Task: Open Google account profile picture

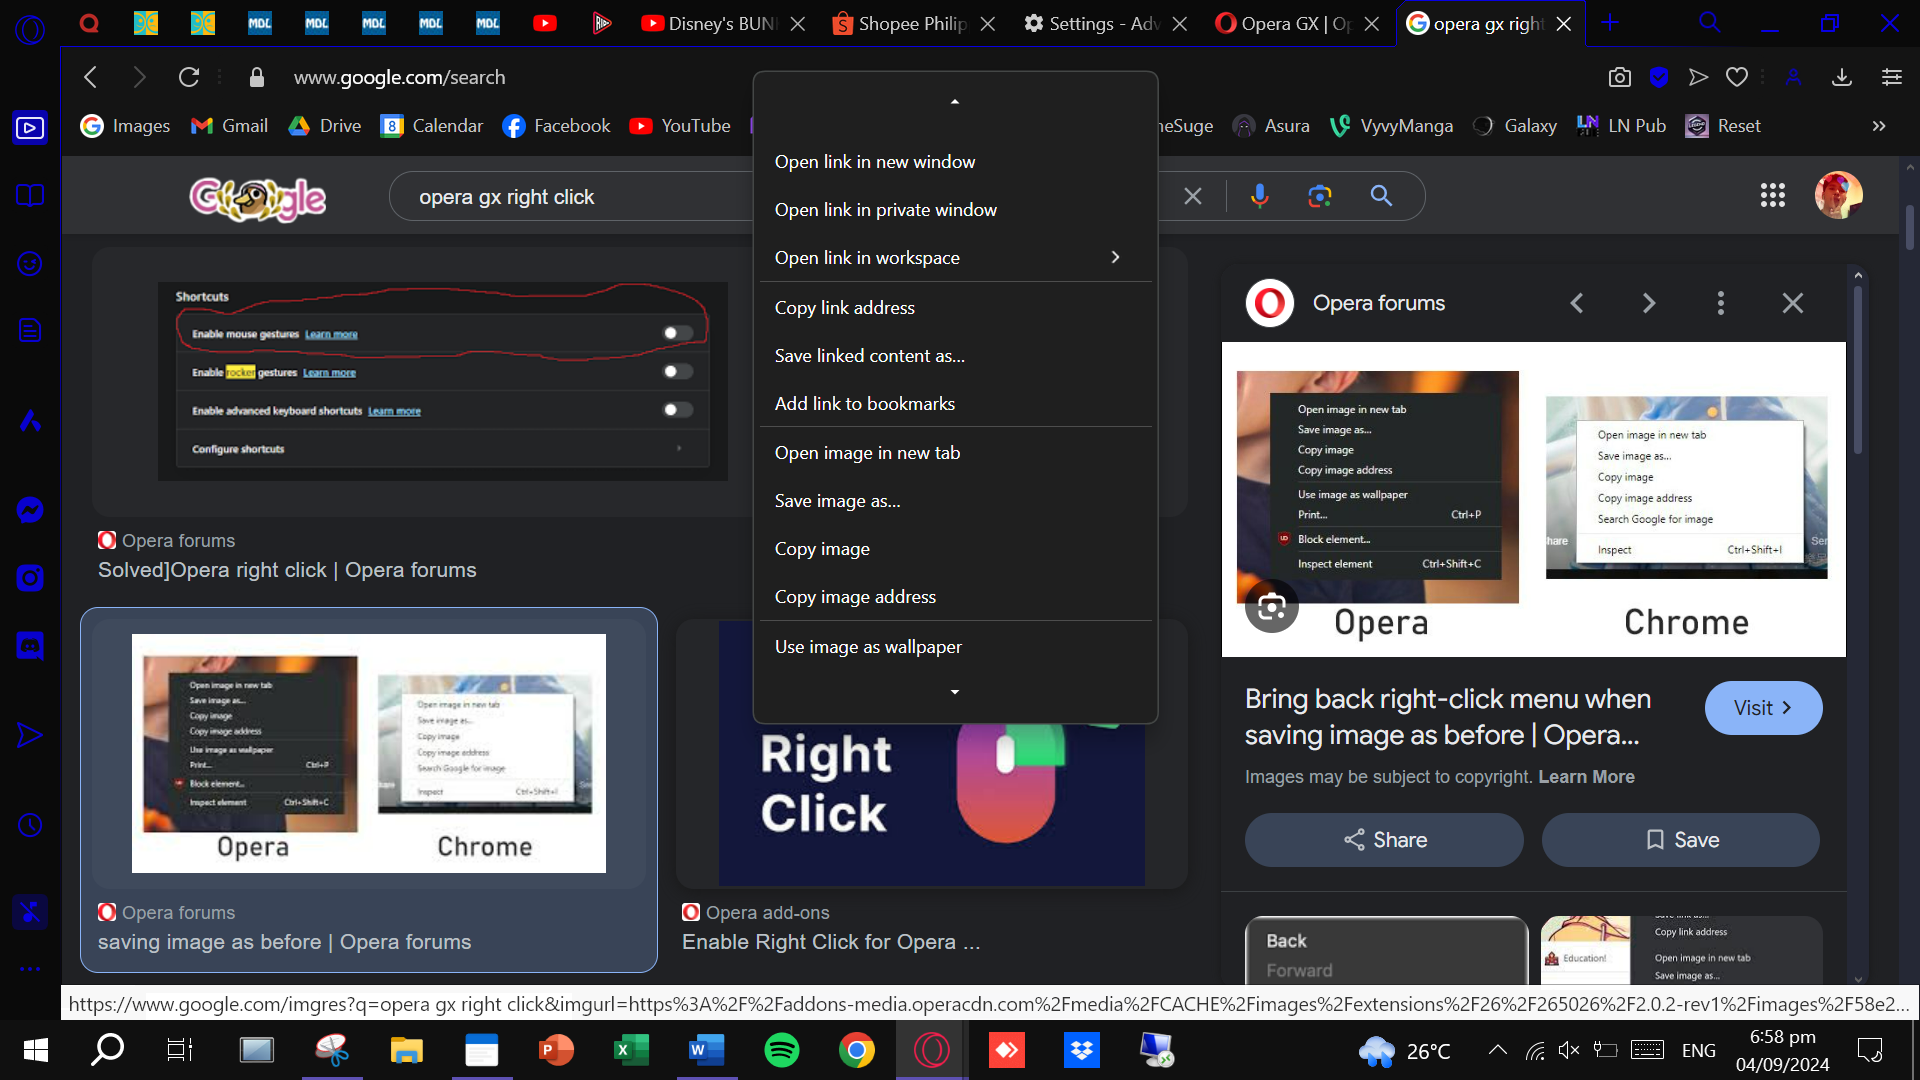Action: (1839, 195)
